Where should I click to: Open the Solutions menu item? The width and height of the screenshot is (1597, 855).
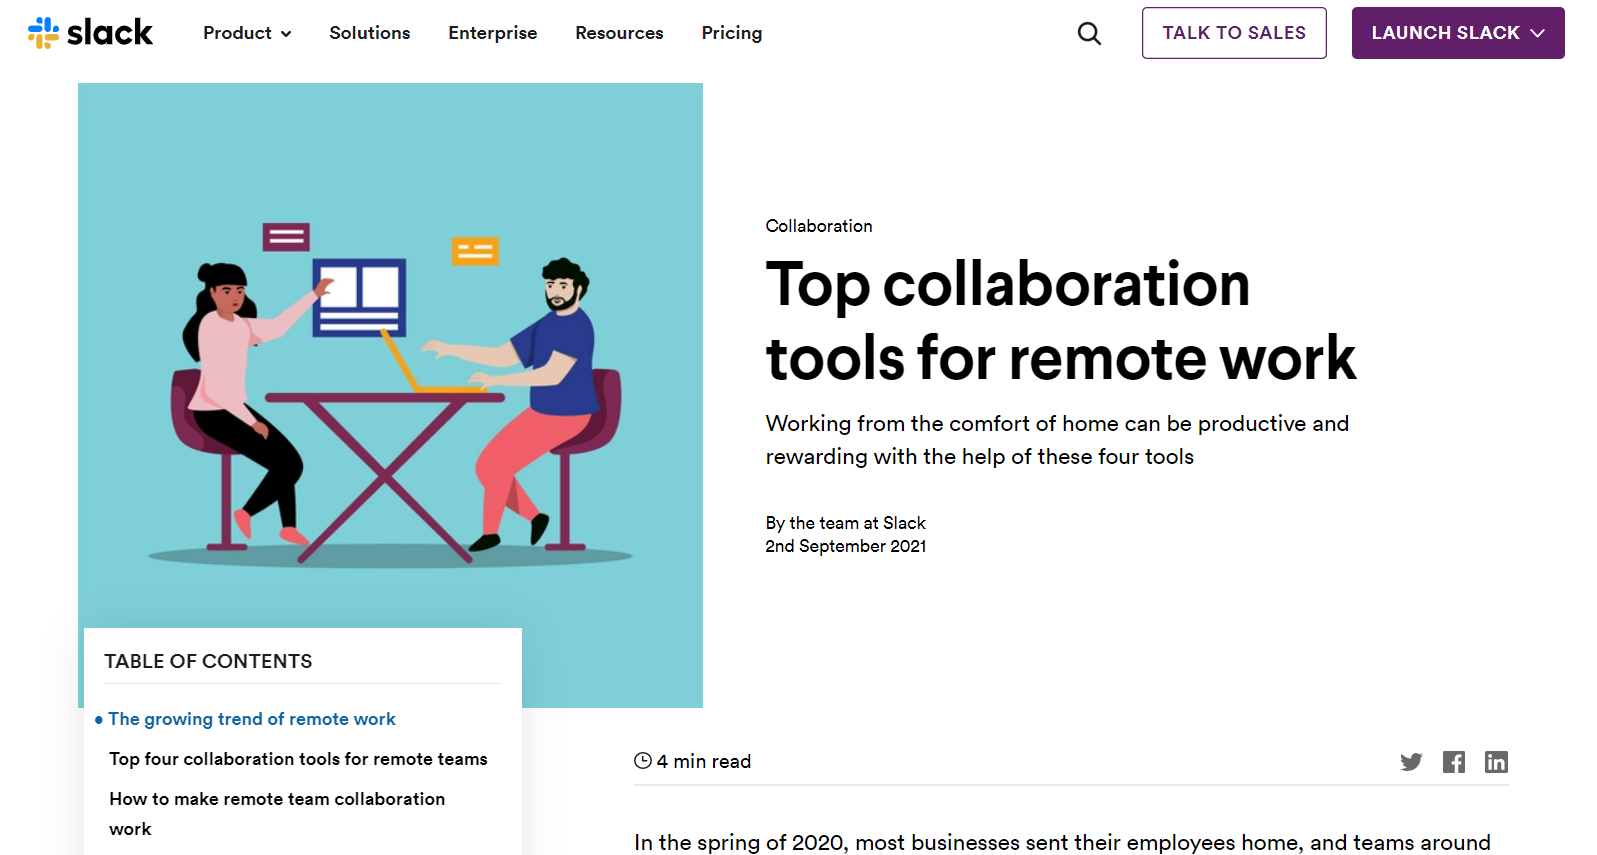pyautogui.click(x=370, y=33)
